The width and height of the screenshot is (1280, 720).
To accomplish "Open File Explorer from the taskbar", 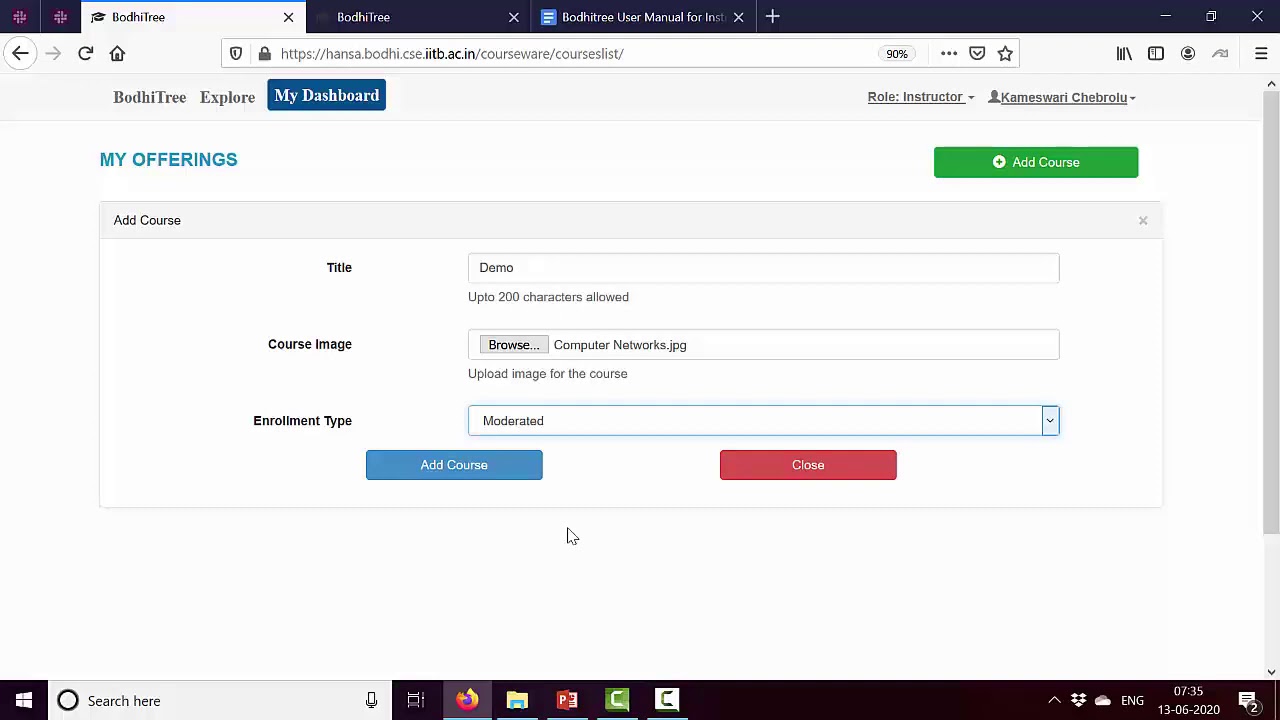I will 517,700.
